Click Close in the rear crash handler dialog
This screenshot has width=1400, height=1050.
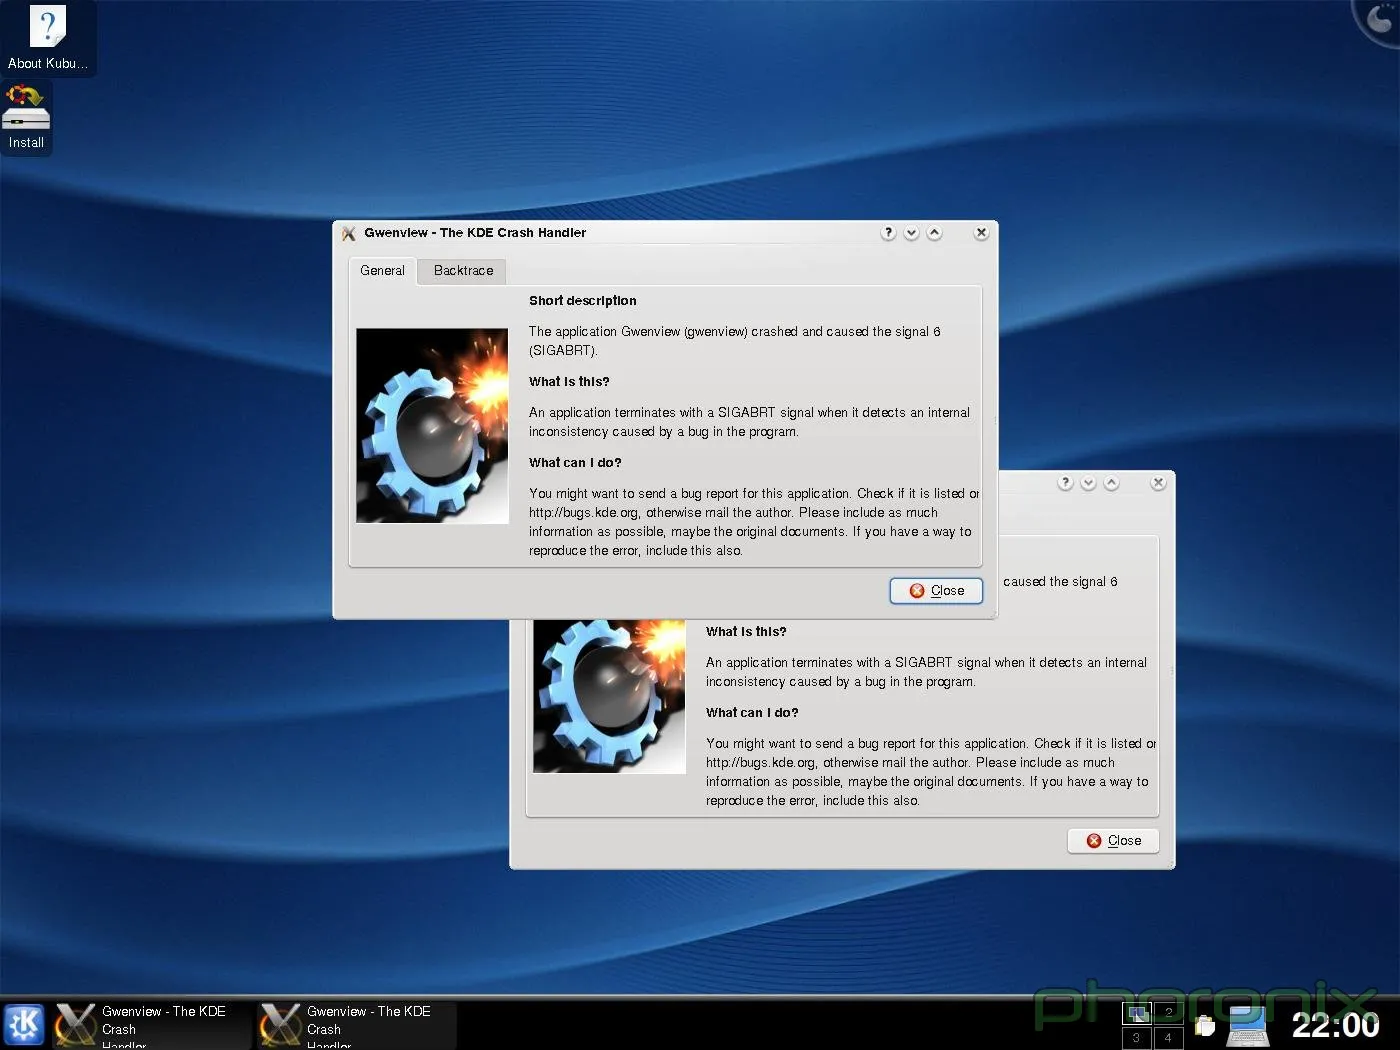pyautogui.click(x=1113, y=841)
